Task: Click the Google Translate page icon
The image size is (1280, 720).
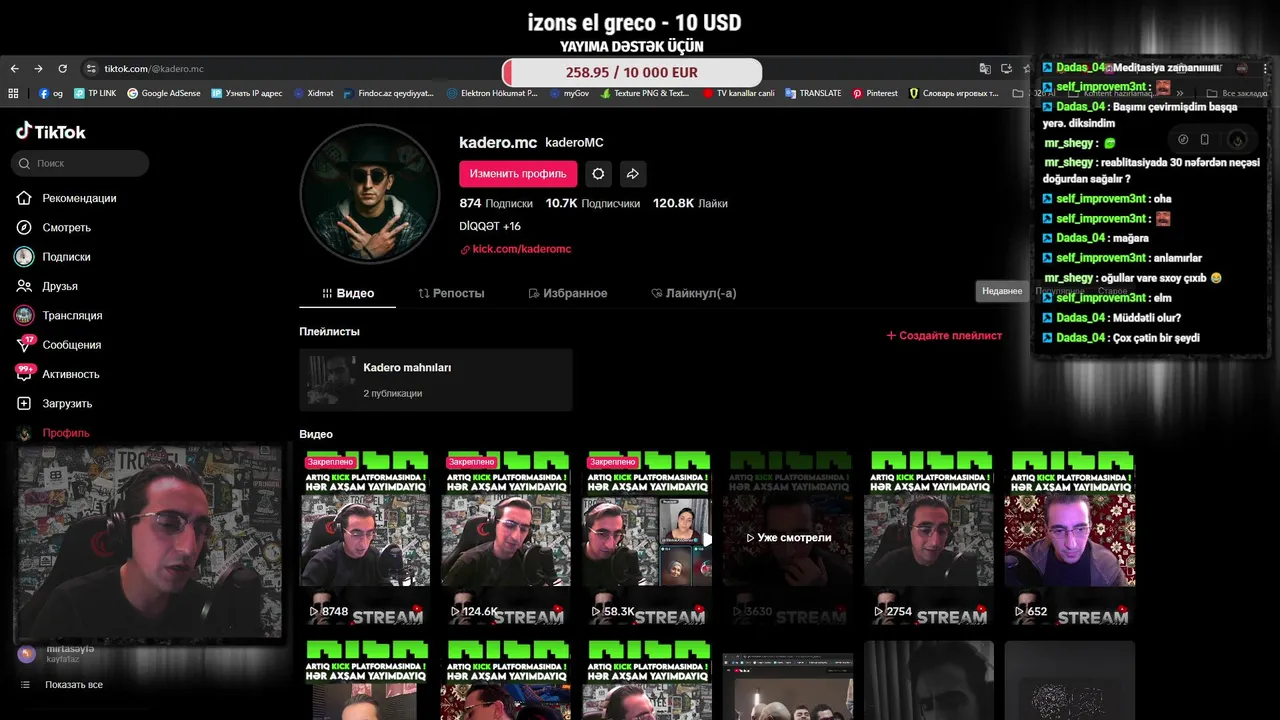Action: [x=985, y=69]
